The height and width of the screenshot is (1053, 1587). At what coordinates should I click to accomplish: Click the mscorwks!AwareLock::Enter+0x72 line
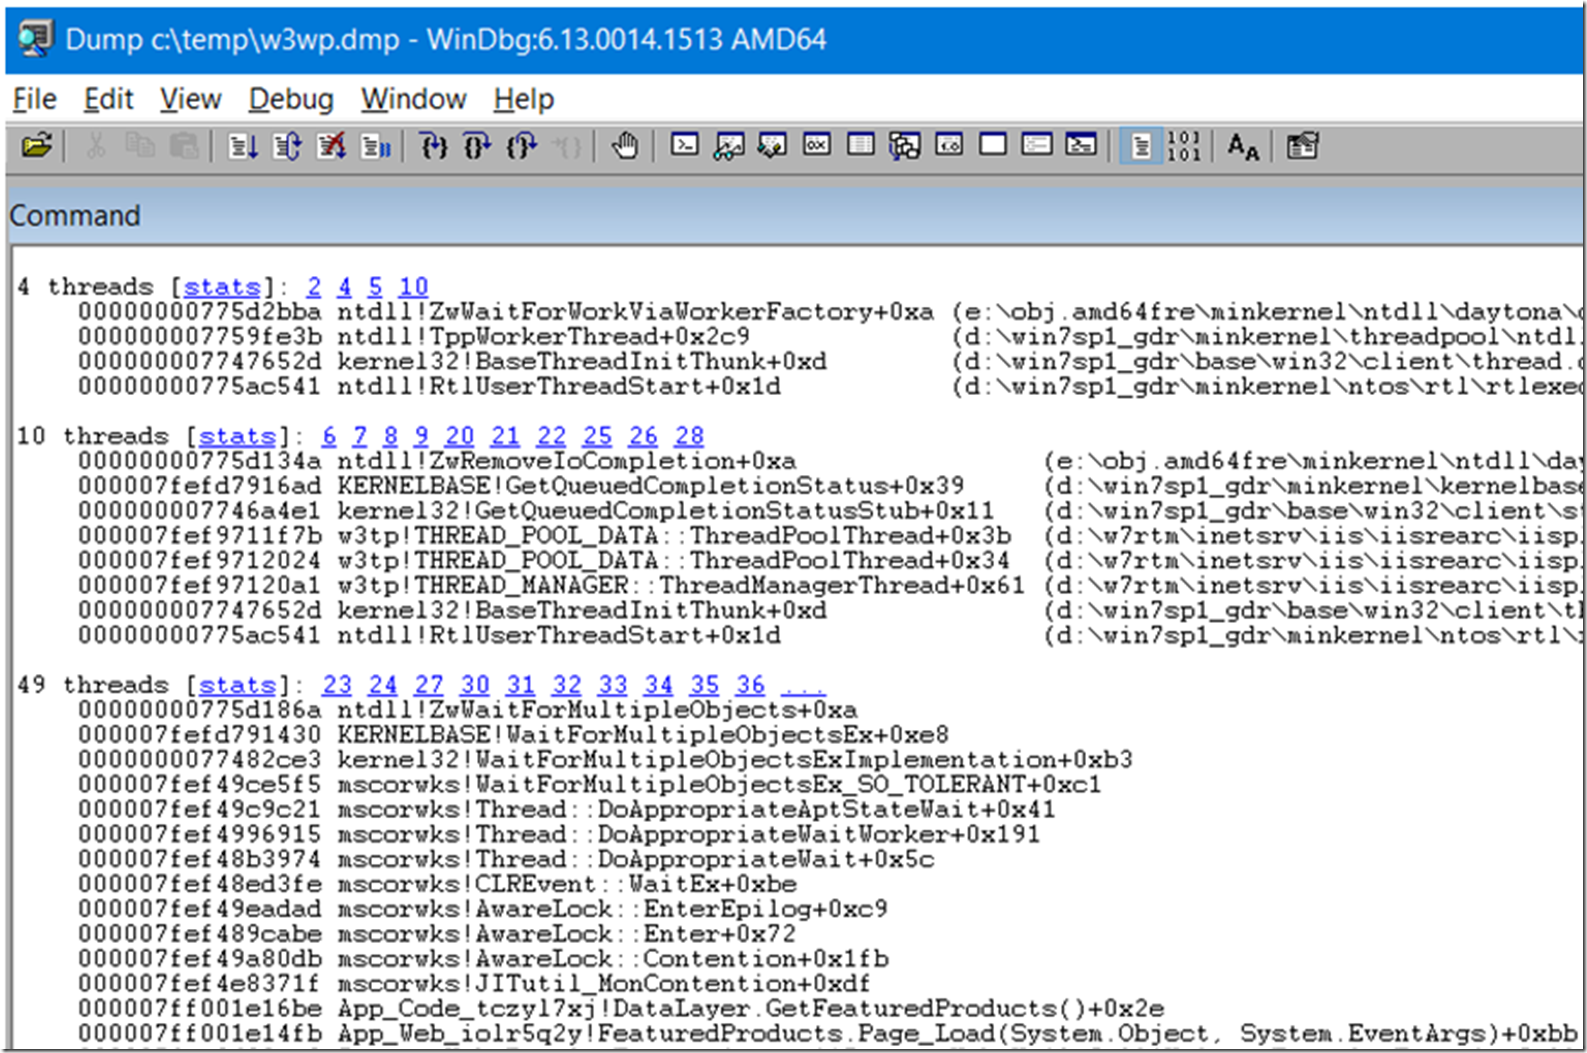(x=566, y=934)
